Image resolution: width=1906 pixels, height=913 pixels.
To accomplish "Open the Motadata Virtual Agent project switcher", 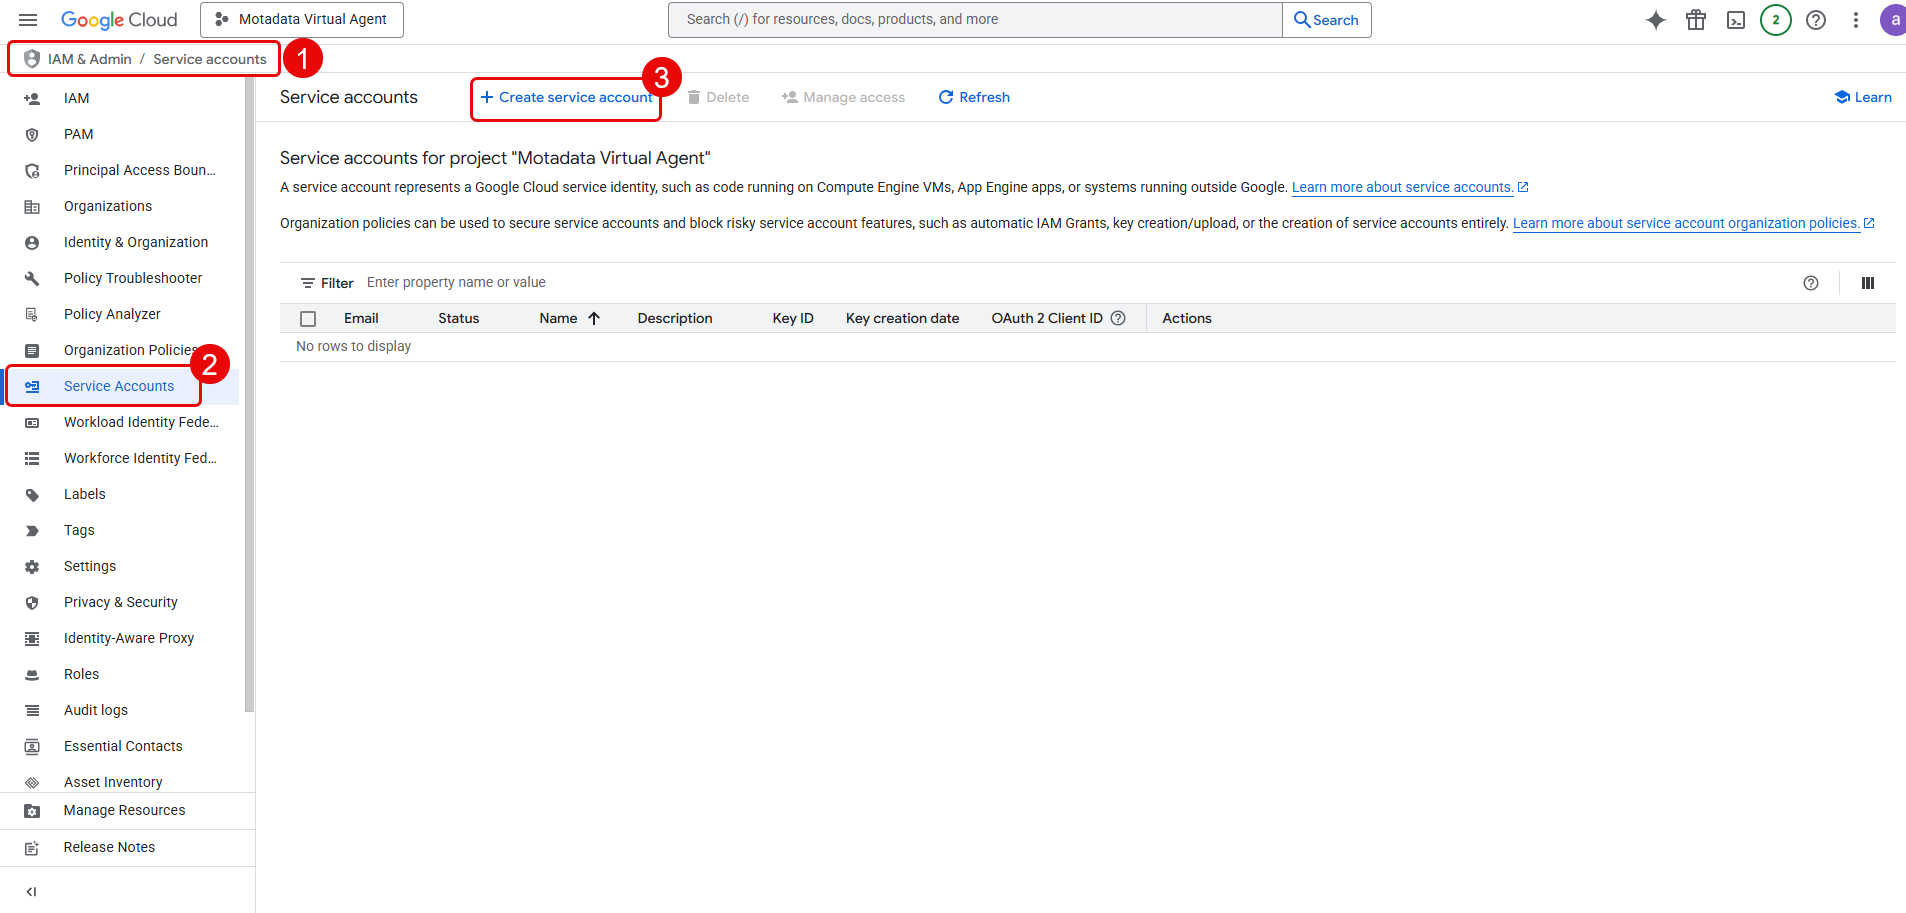I will [301, 20].
